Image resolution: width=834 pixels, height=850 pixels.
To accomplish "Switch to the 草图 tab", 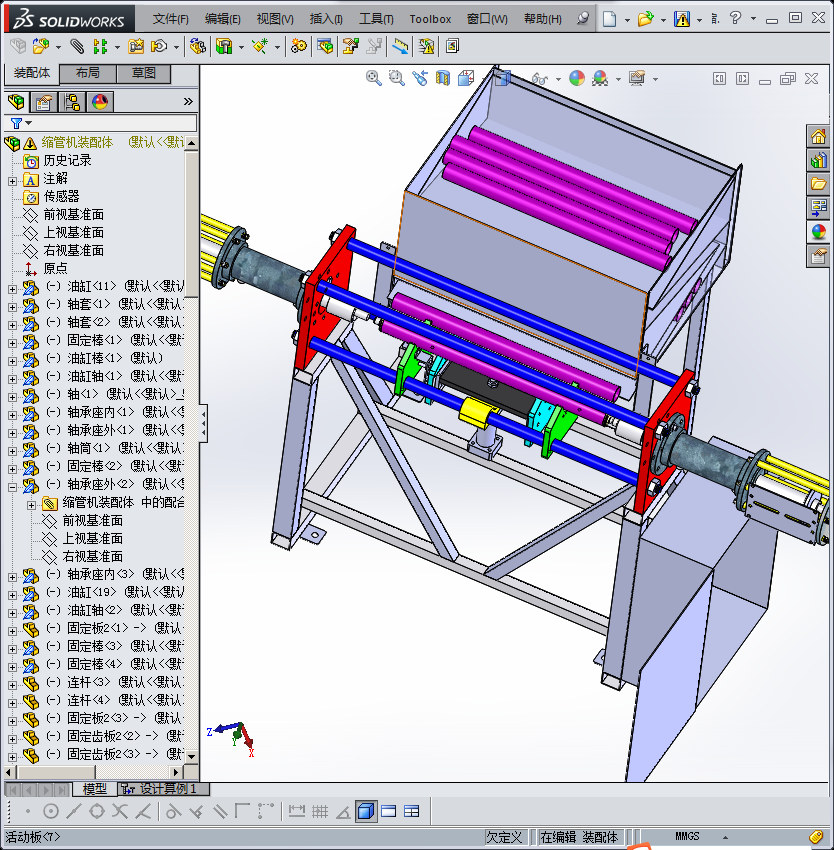I will pyautogui.click(x=144, y=73).
